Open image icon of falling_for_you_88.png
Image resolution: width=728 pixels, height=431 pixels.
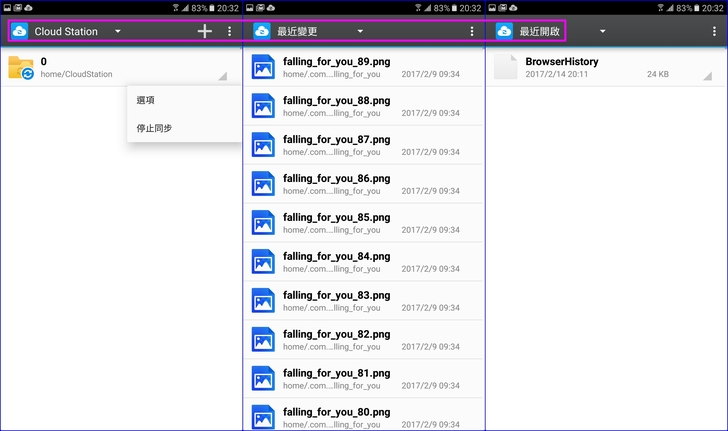pyautogui.click(x=263, y=106)
